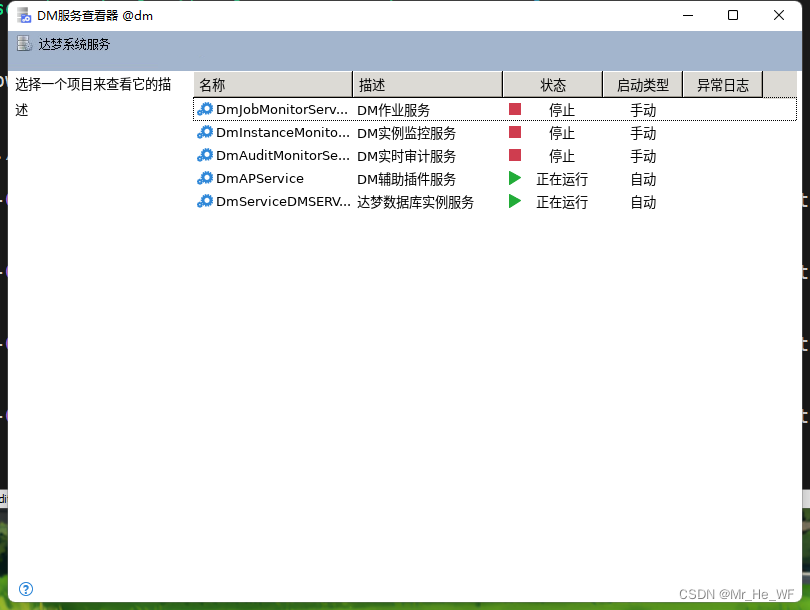Sort by the 启动类型 column header

point(643,85)
